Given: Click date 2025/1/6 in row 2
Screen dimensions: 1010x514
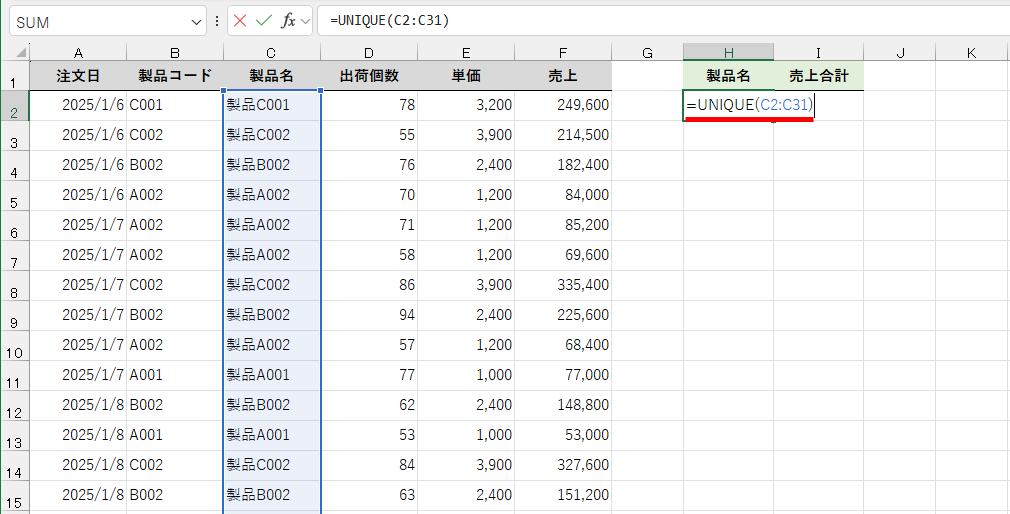Looking at the screenshot, I should pos(78,105).
